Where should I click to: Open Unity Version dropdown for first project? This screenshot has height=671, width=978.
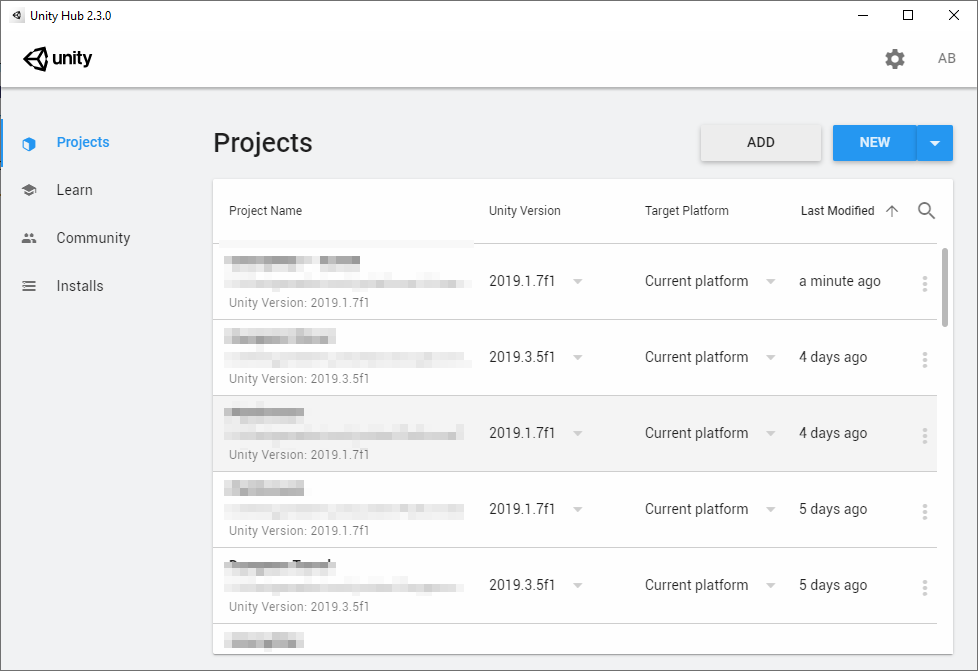click(578, 282)
